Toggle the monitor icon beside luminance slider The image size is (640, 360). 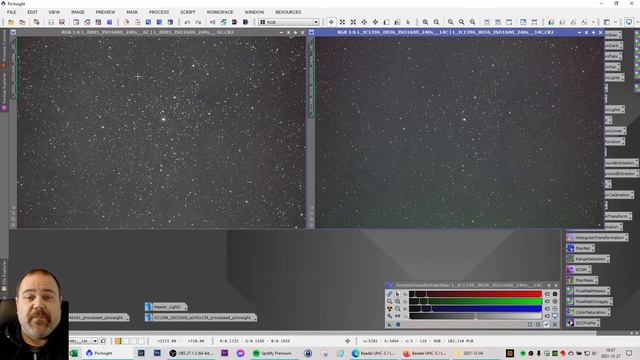pyautogui.click(x=555, y=316)
